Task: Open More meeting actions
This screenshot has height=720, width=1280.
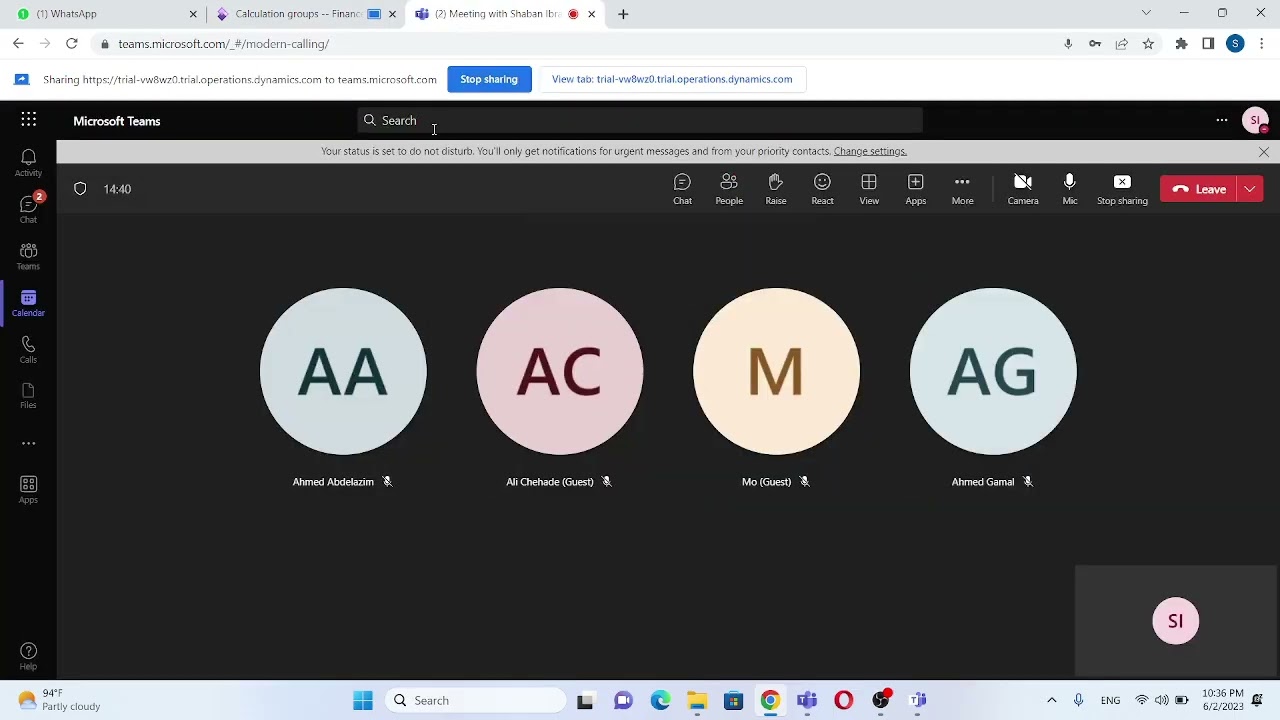Action: pyautogui.click(x=962, y=189)
